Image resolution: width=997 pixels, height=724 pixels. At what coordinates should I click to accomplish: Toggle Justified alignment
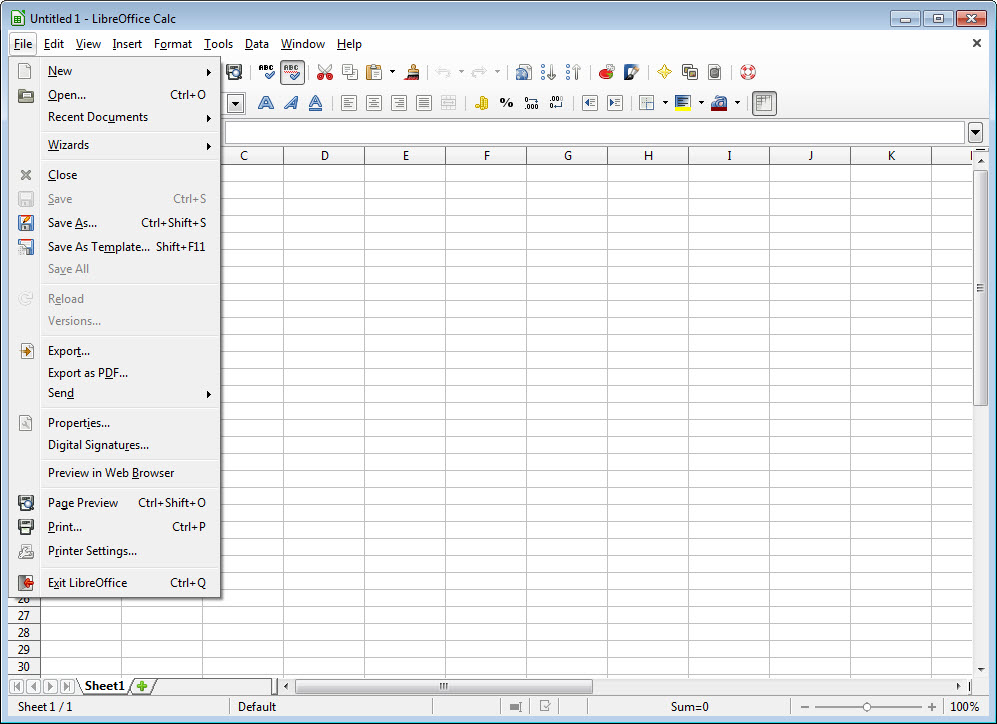[x=423, y=103]
